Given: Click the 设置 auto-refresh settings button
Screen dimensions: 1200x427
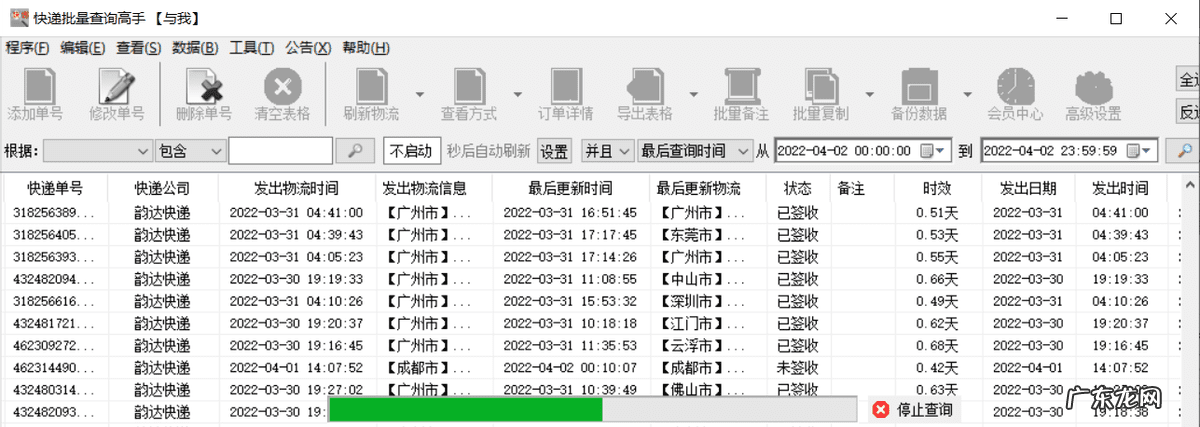Looking at the screenshot, I should click(554, 151).
